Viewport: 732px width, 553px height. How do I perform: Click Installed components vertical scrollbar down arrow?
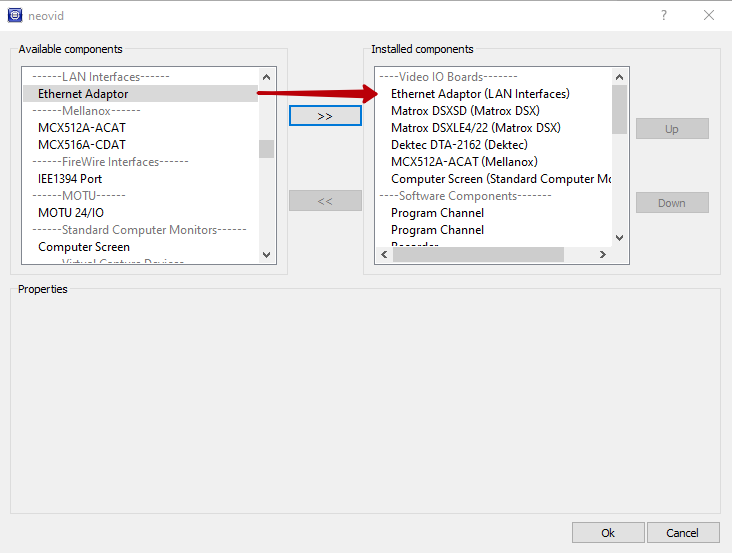tap(619, 238)
